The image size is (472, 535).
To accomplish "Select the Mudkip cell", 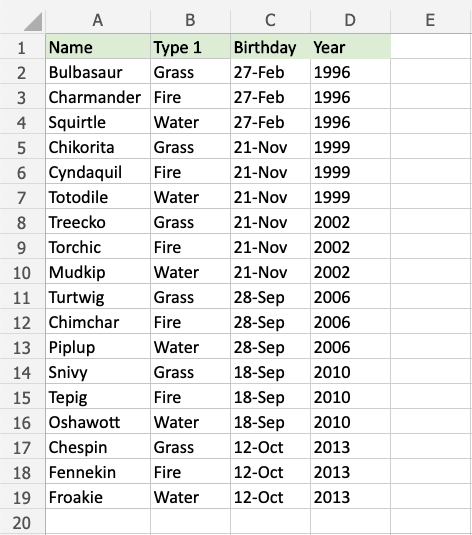I will click(98, 272).
